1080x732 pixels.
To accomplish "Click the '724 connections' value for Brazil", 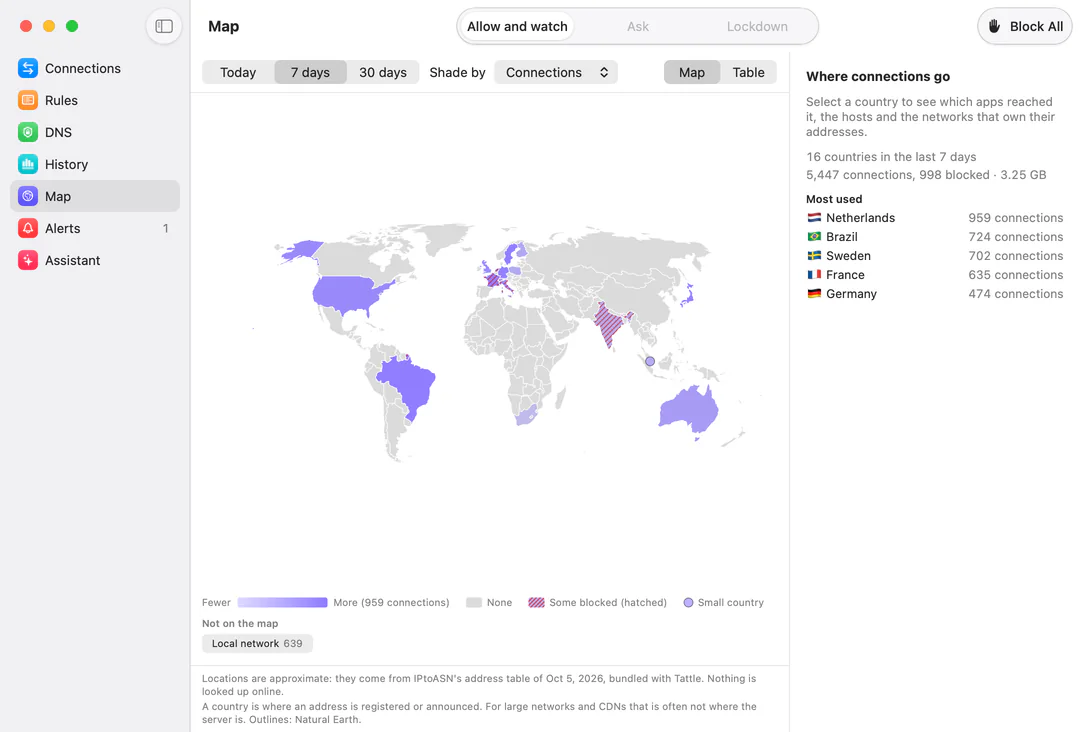I will point(1015,236).
